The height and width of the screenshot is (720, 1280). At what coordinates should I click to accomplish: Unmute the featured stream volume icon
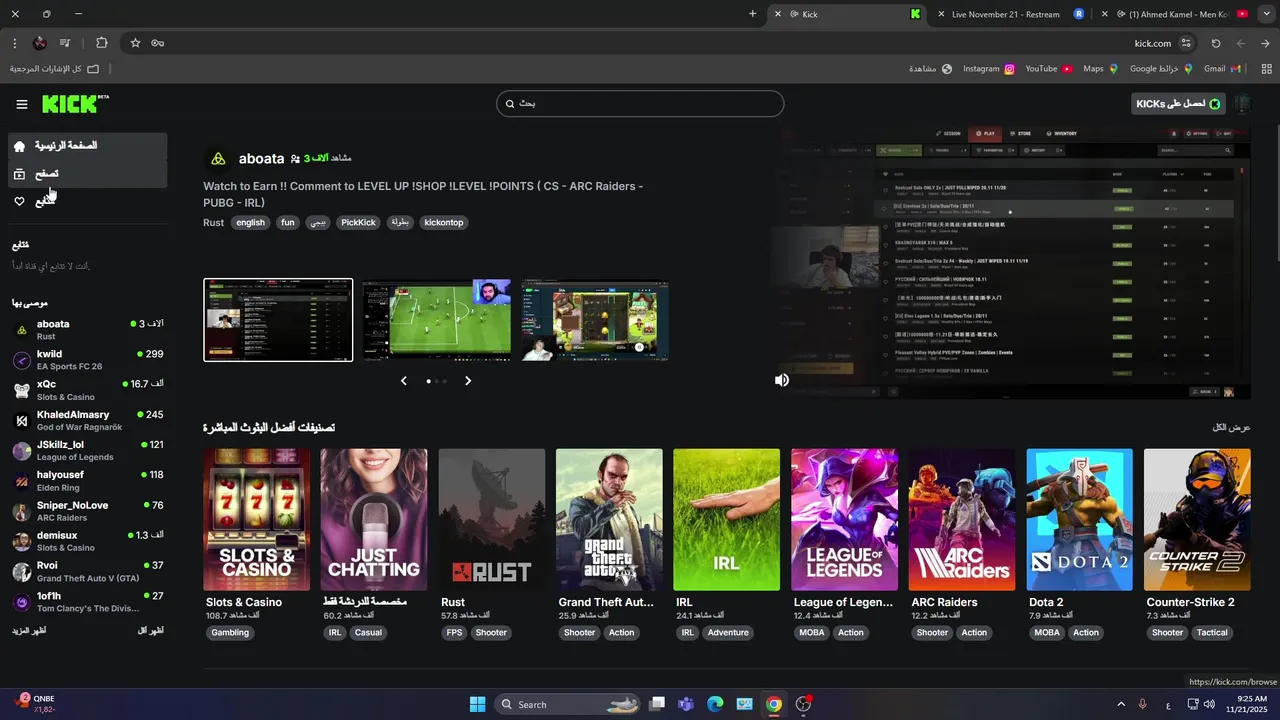coord(782,380)
